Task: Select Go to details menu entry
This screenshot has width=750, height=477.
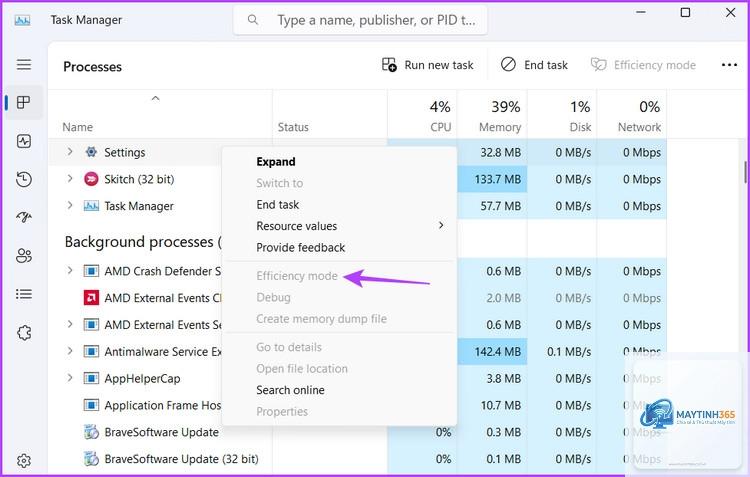Action: [x=289, y=347]
